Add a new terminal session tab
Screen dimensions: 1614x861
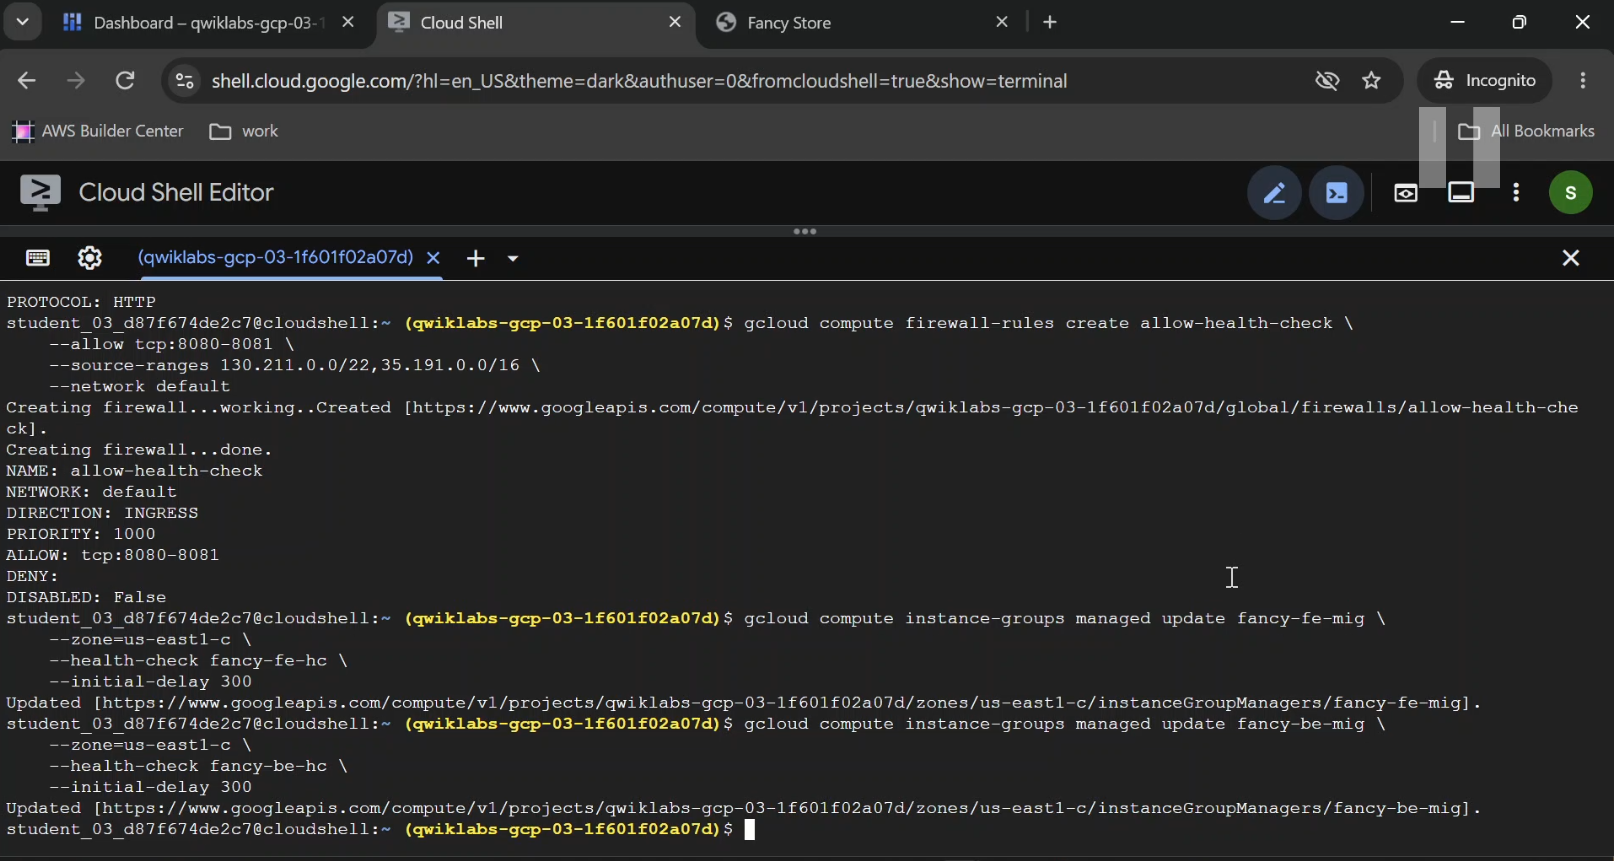476,258
